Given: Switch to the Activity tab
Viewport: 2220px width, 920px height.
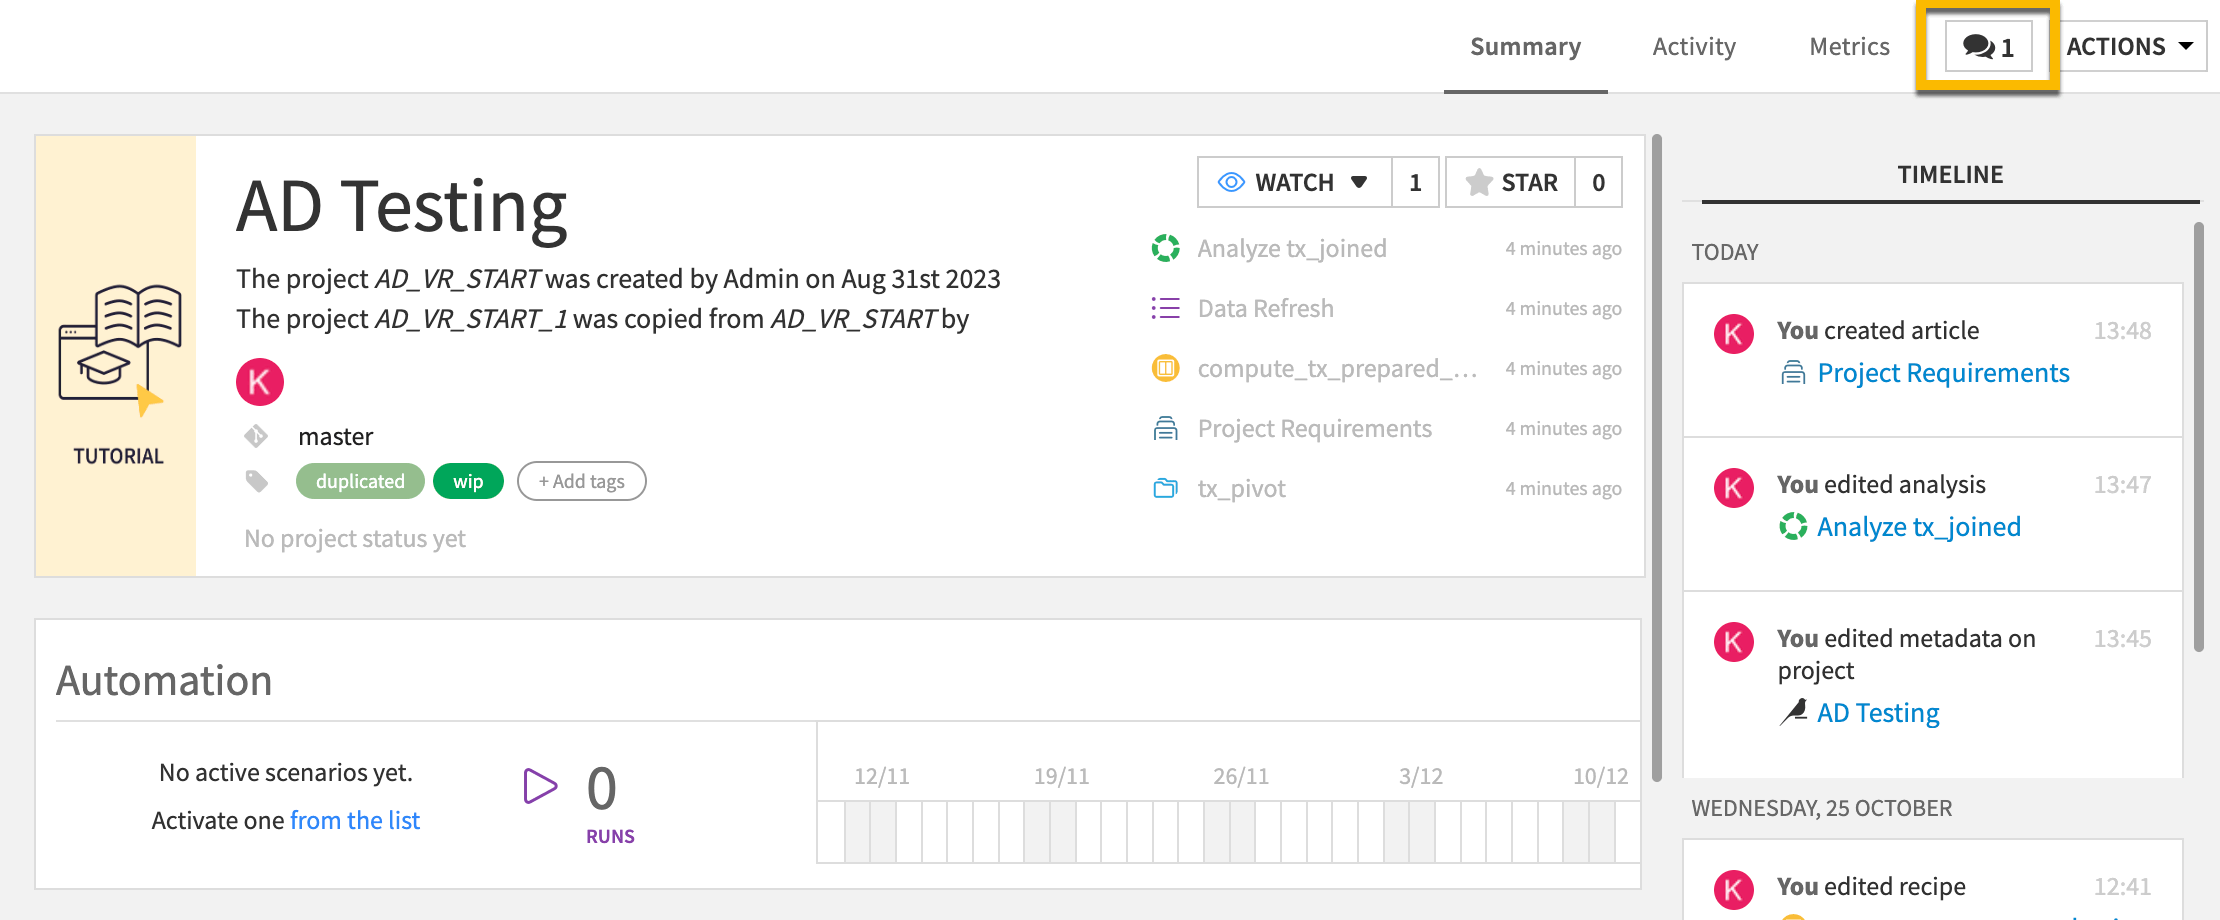Looking at the screenshot, I should [x=1694, y=47].
